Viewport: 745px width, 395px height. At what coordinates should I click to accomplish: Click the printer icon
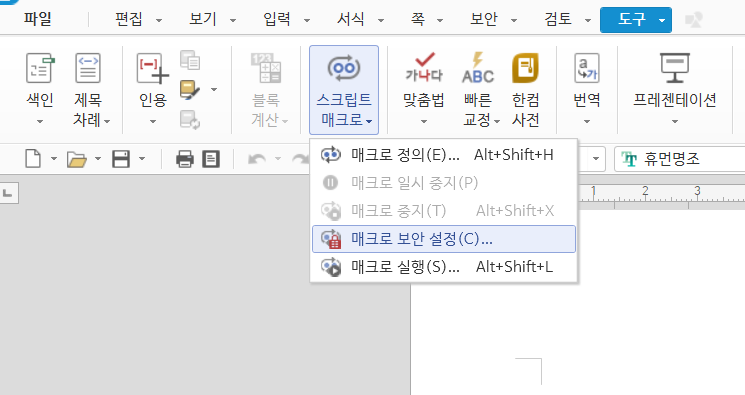click(x=184, y=159)
